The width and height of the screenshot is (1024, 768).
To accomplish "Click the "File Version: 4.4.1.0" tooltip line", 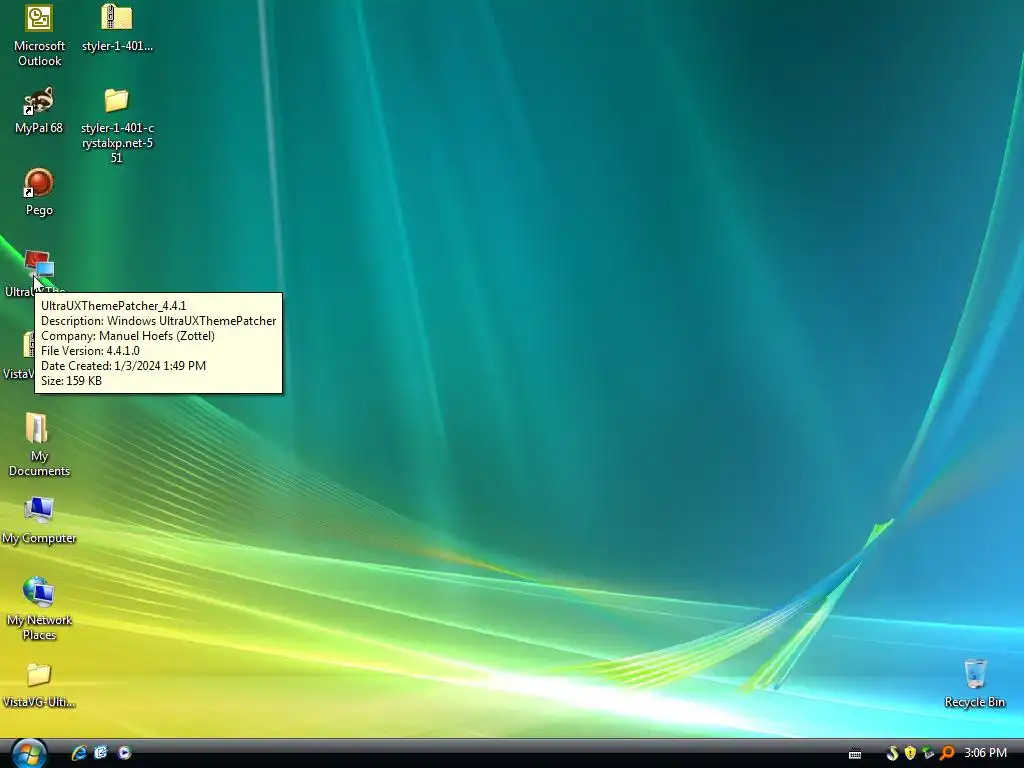I will (90, 351).
